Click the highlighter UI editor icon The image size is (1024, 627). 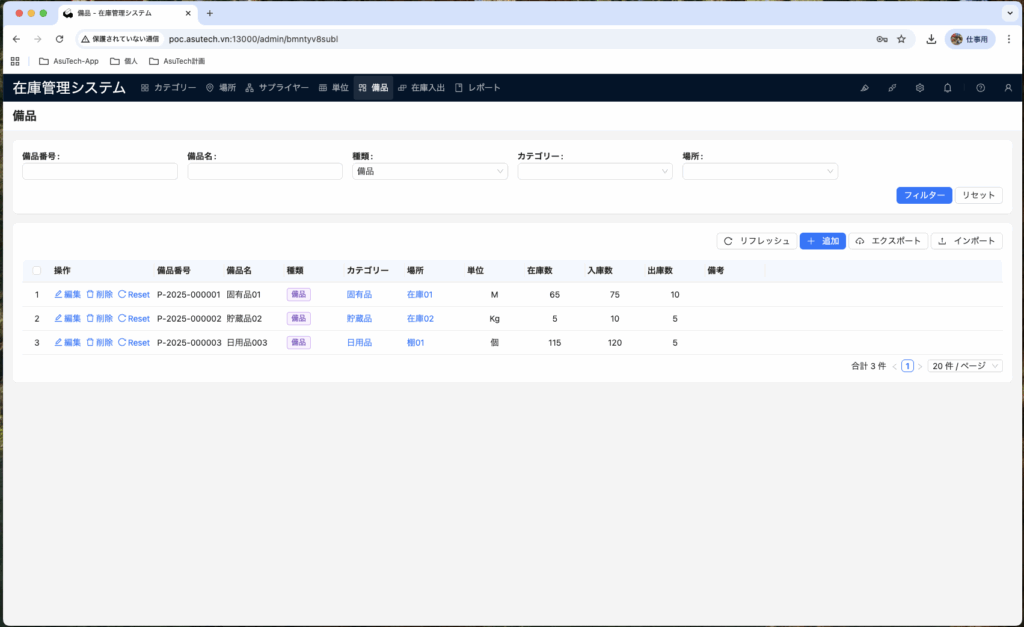[x=864, y=88]
